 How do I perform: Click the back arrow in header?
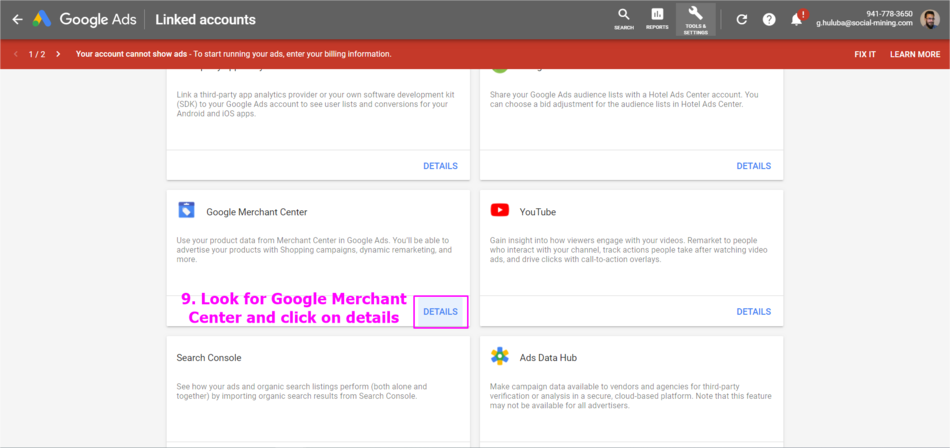(17, 19)
